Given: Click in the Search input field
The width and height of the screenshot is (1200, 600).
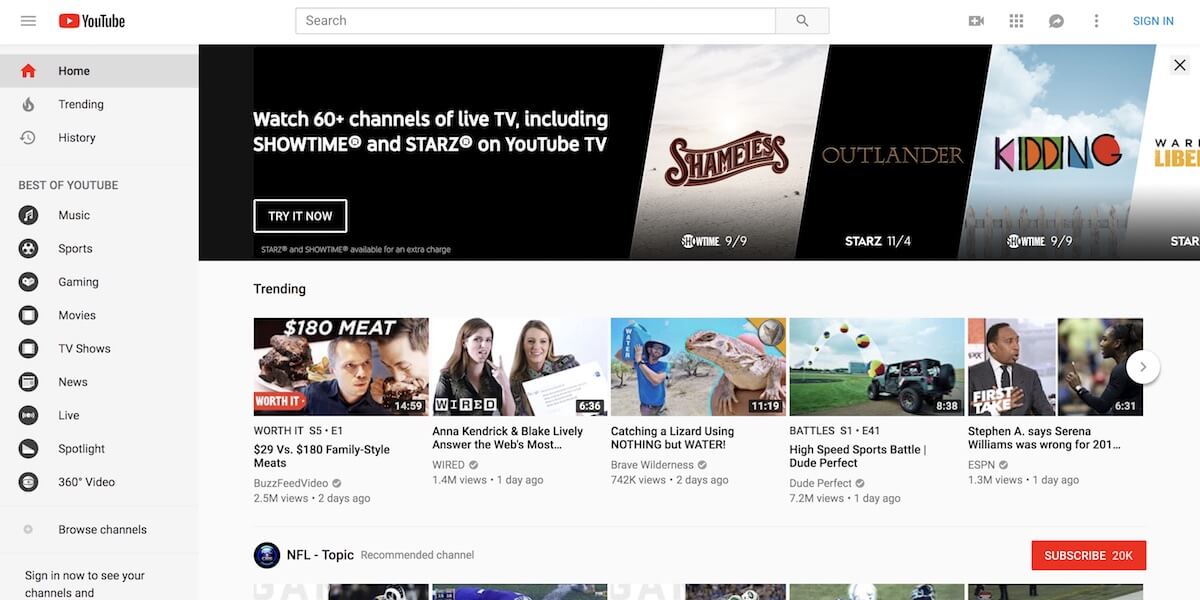Looking at the screenshot, I should [536, 21].
